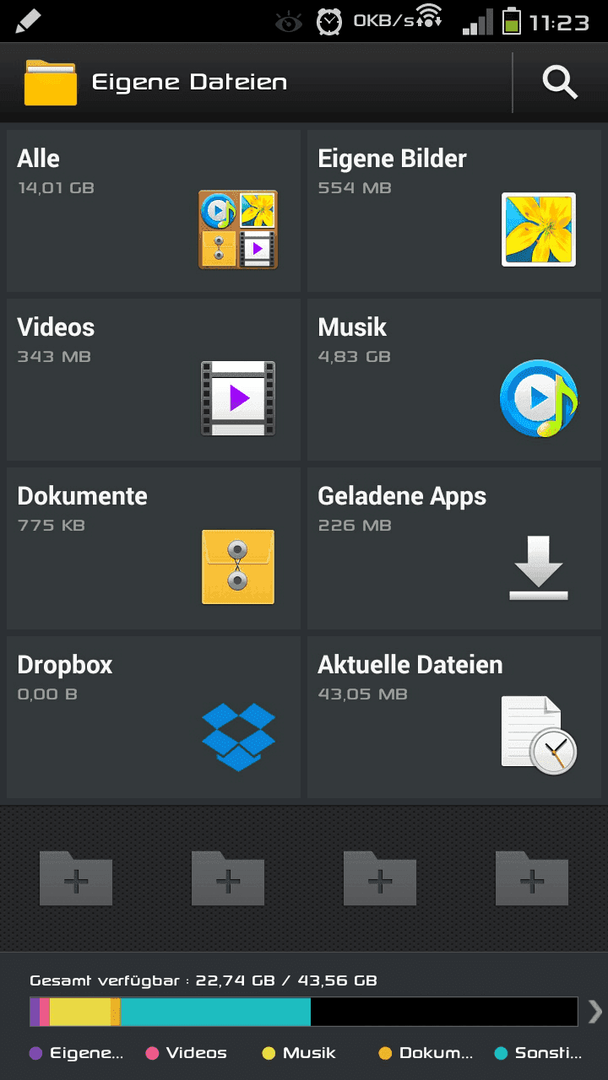Tap the yellow Musik legend dot
The height and width of the screenshot is (1080, 608).
tap(269, 1053)
